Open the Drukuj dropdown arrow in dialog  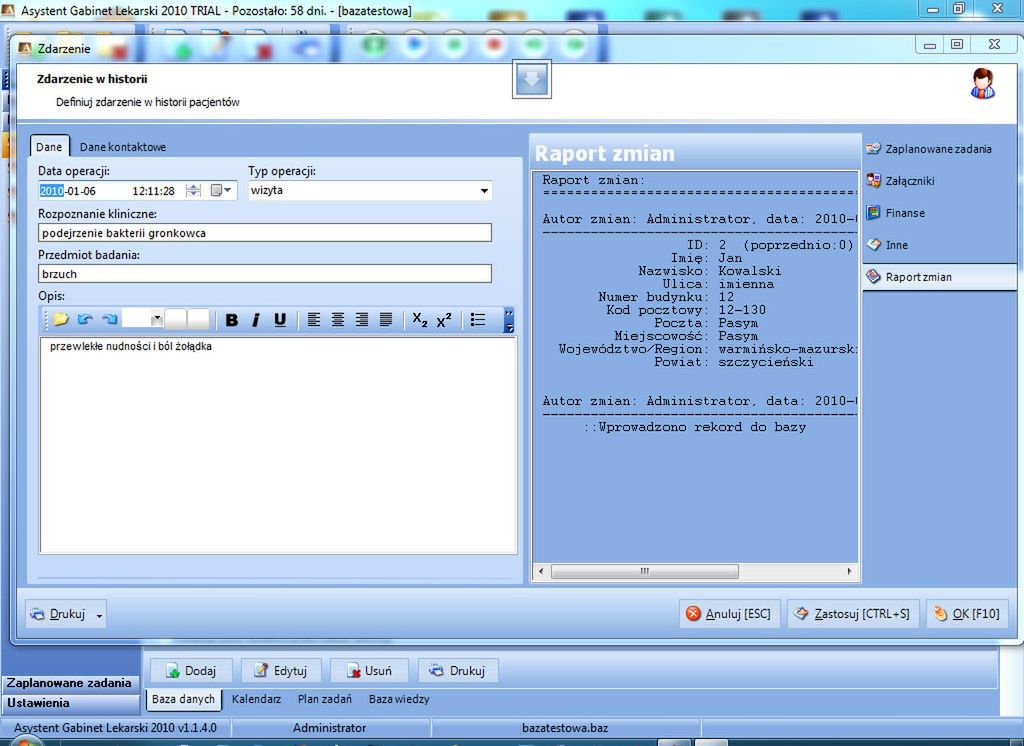point(99,615)
